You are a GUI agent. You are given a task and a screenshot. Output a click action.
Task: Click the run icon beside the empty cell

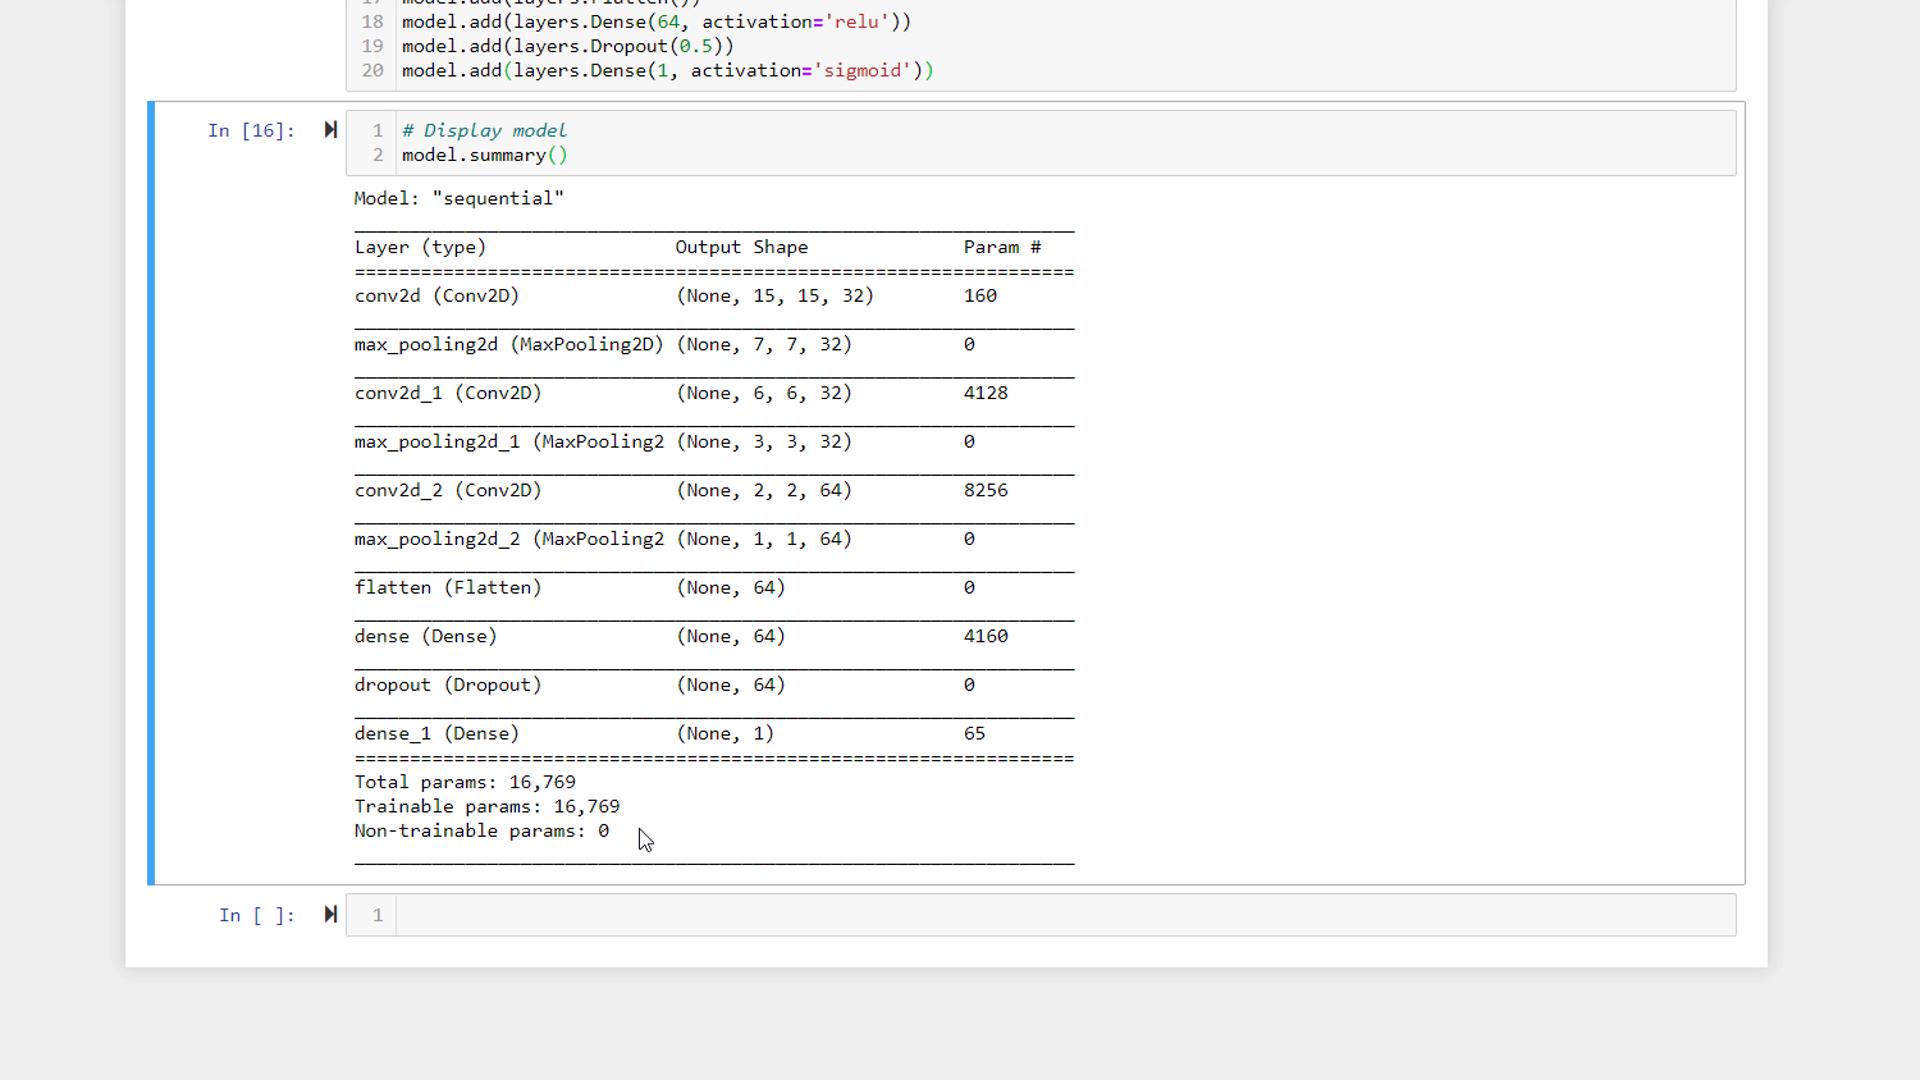[x=330, y=913]
